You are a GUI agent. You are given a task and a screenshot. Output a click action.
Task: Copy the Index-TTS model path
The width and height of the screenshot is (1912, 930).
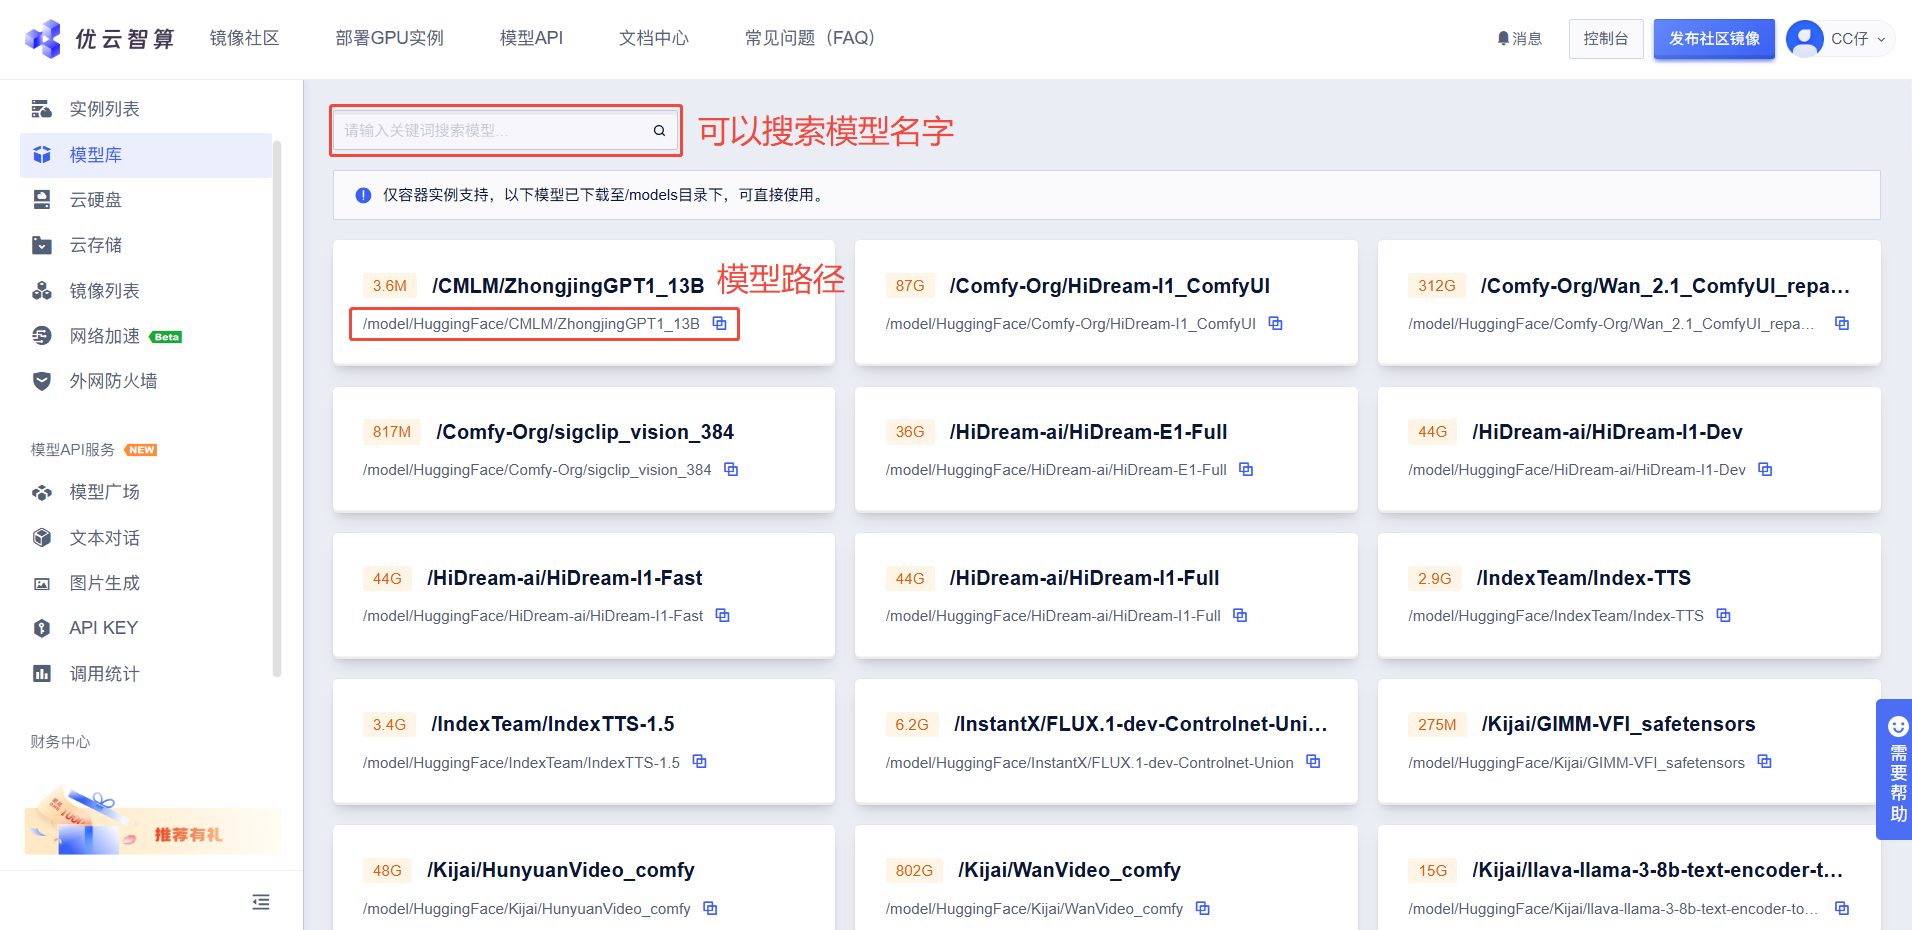point(1723,615)
